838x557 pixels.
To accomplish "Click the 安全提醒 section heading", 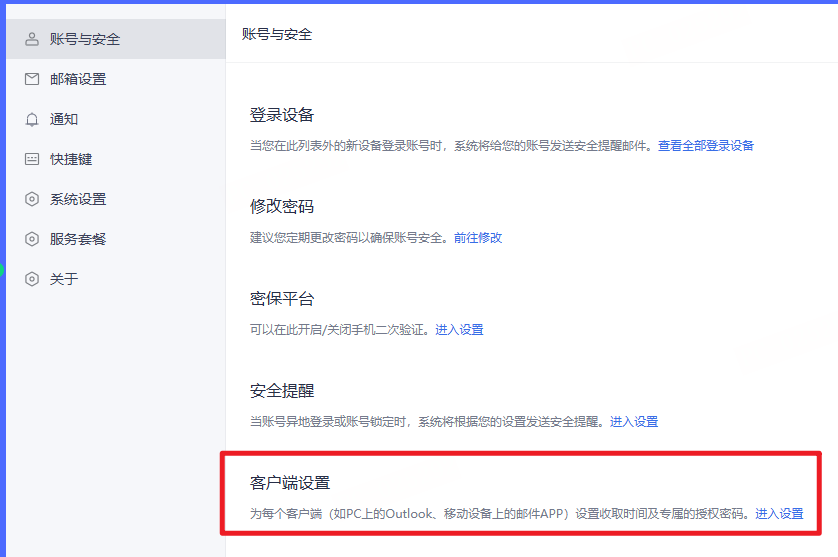I will click(x=282, y=391).
